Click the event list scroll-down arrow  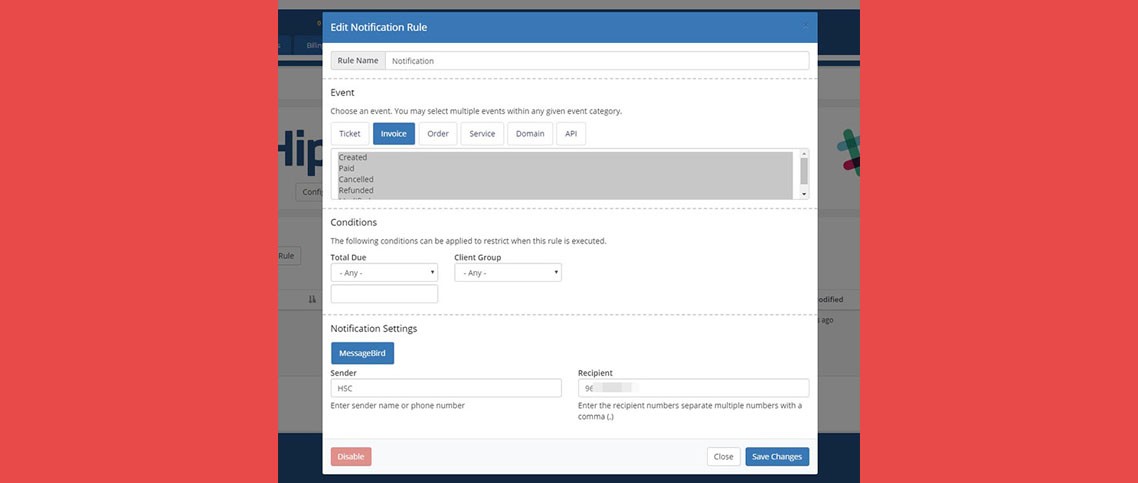pos(803,192)
